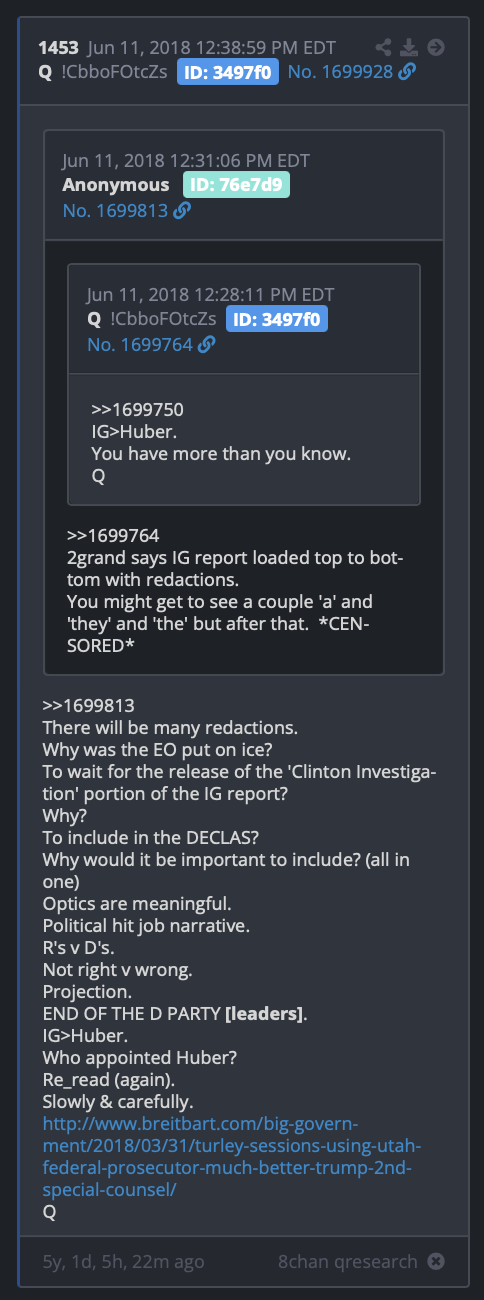Viewport: 484px width, 1300px height.
Task: Download post 1453 with the download icon
Action: [408, 47]
